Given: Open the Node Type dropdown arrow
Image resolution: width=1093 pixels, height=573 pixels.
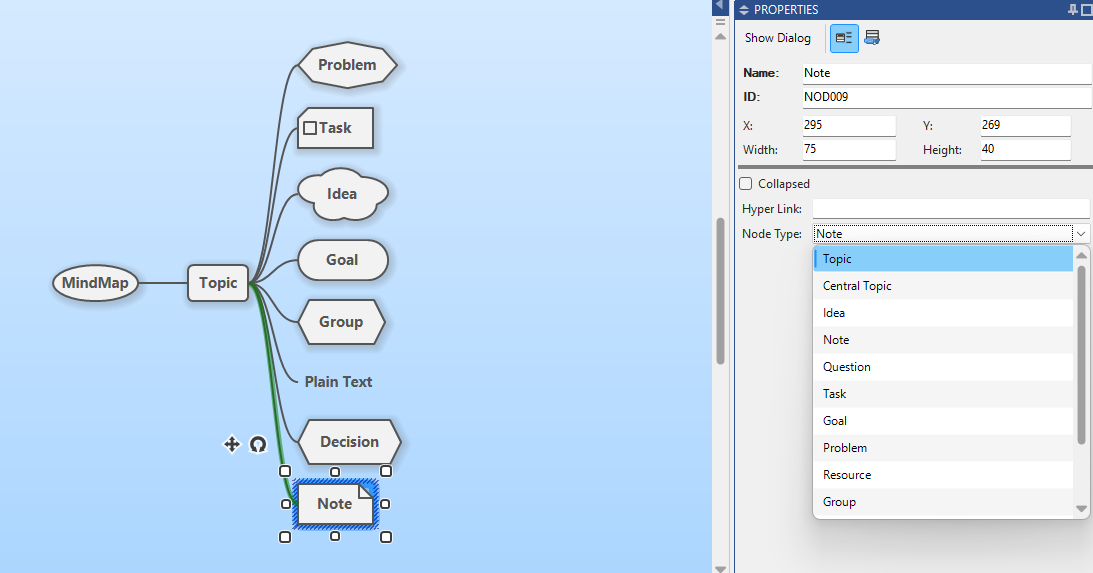Looking at the screenshot, I should (1080, 234).
